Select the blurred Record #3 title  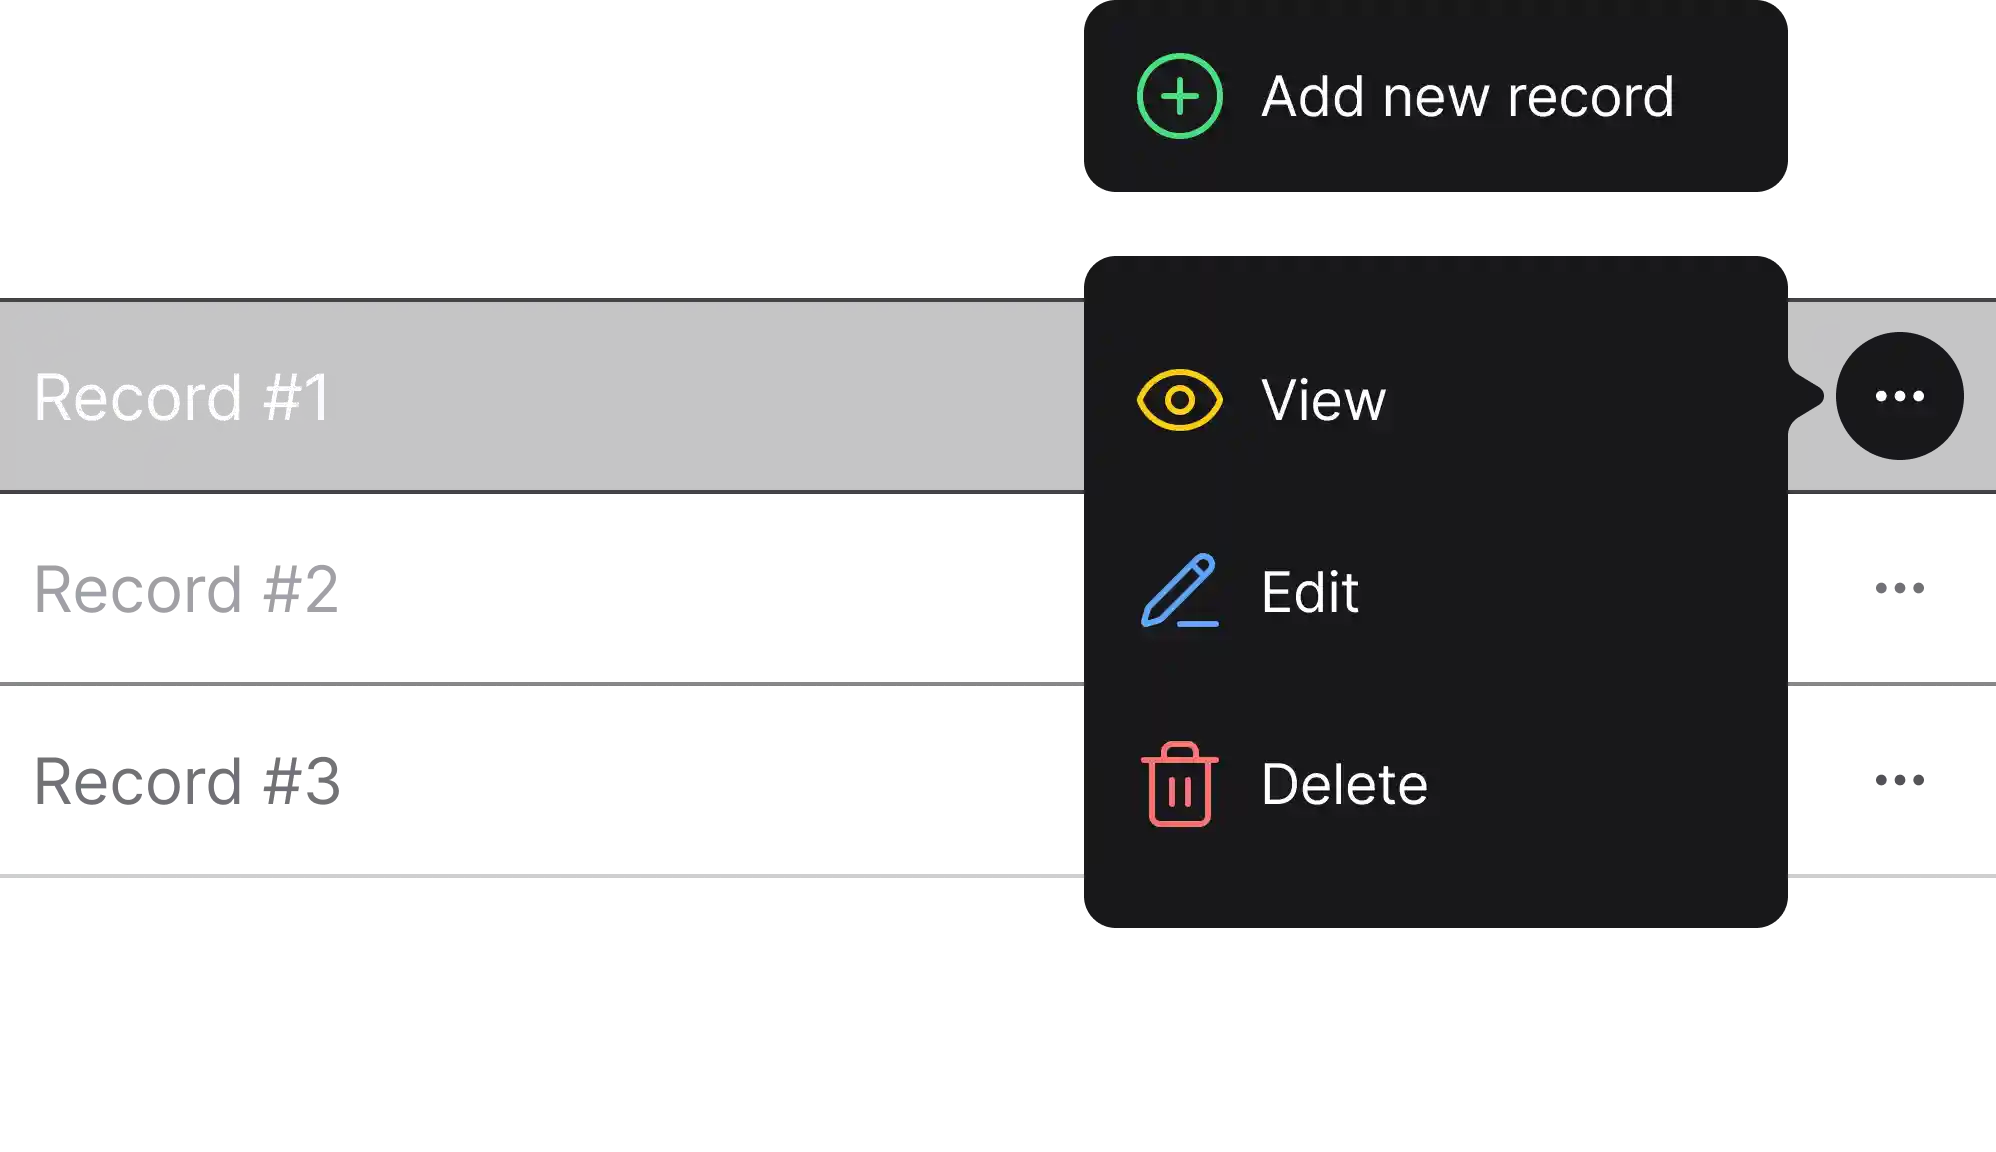(188, 780)
